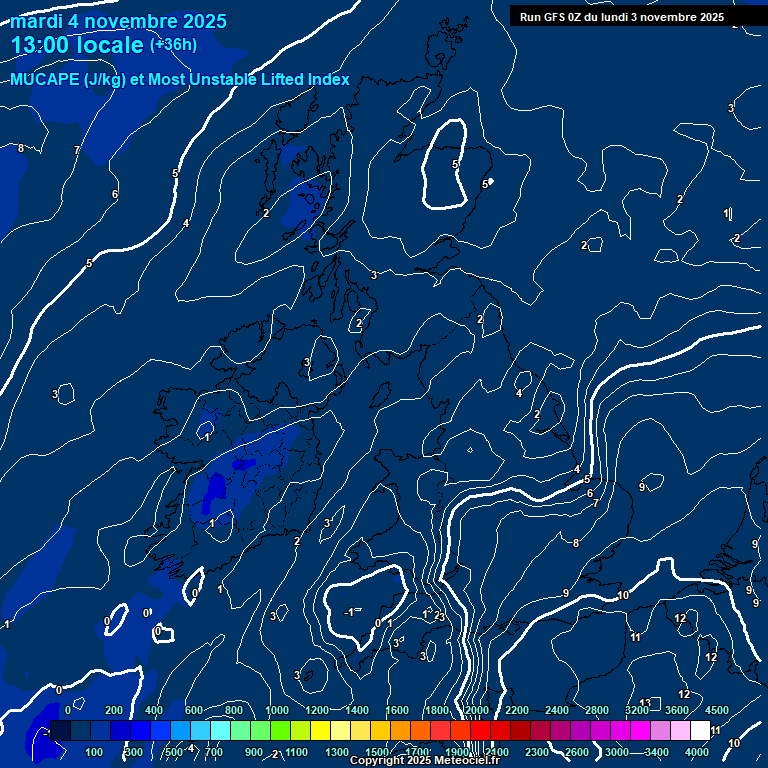Select the 'mardi 4 novembre 2025' date title
The image size is (768, 768).
point(119,21)
